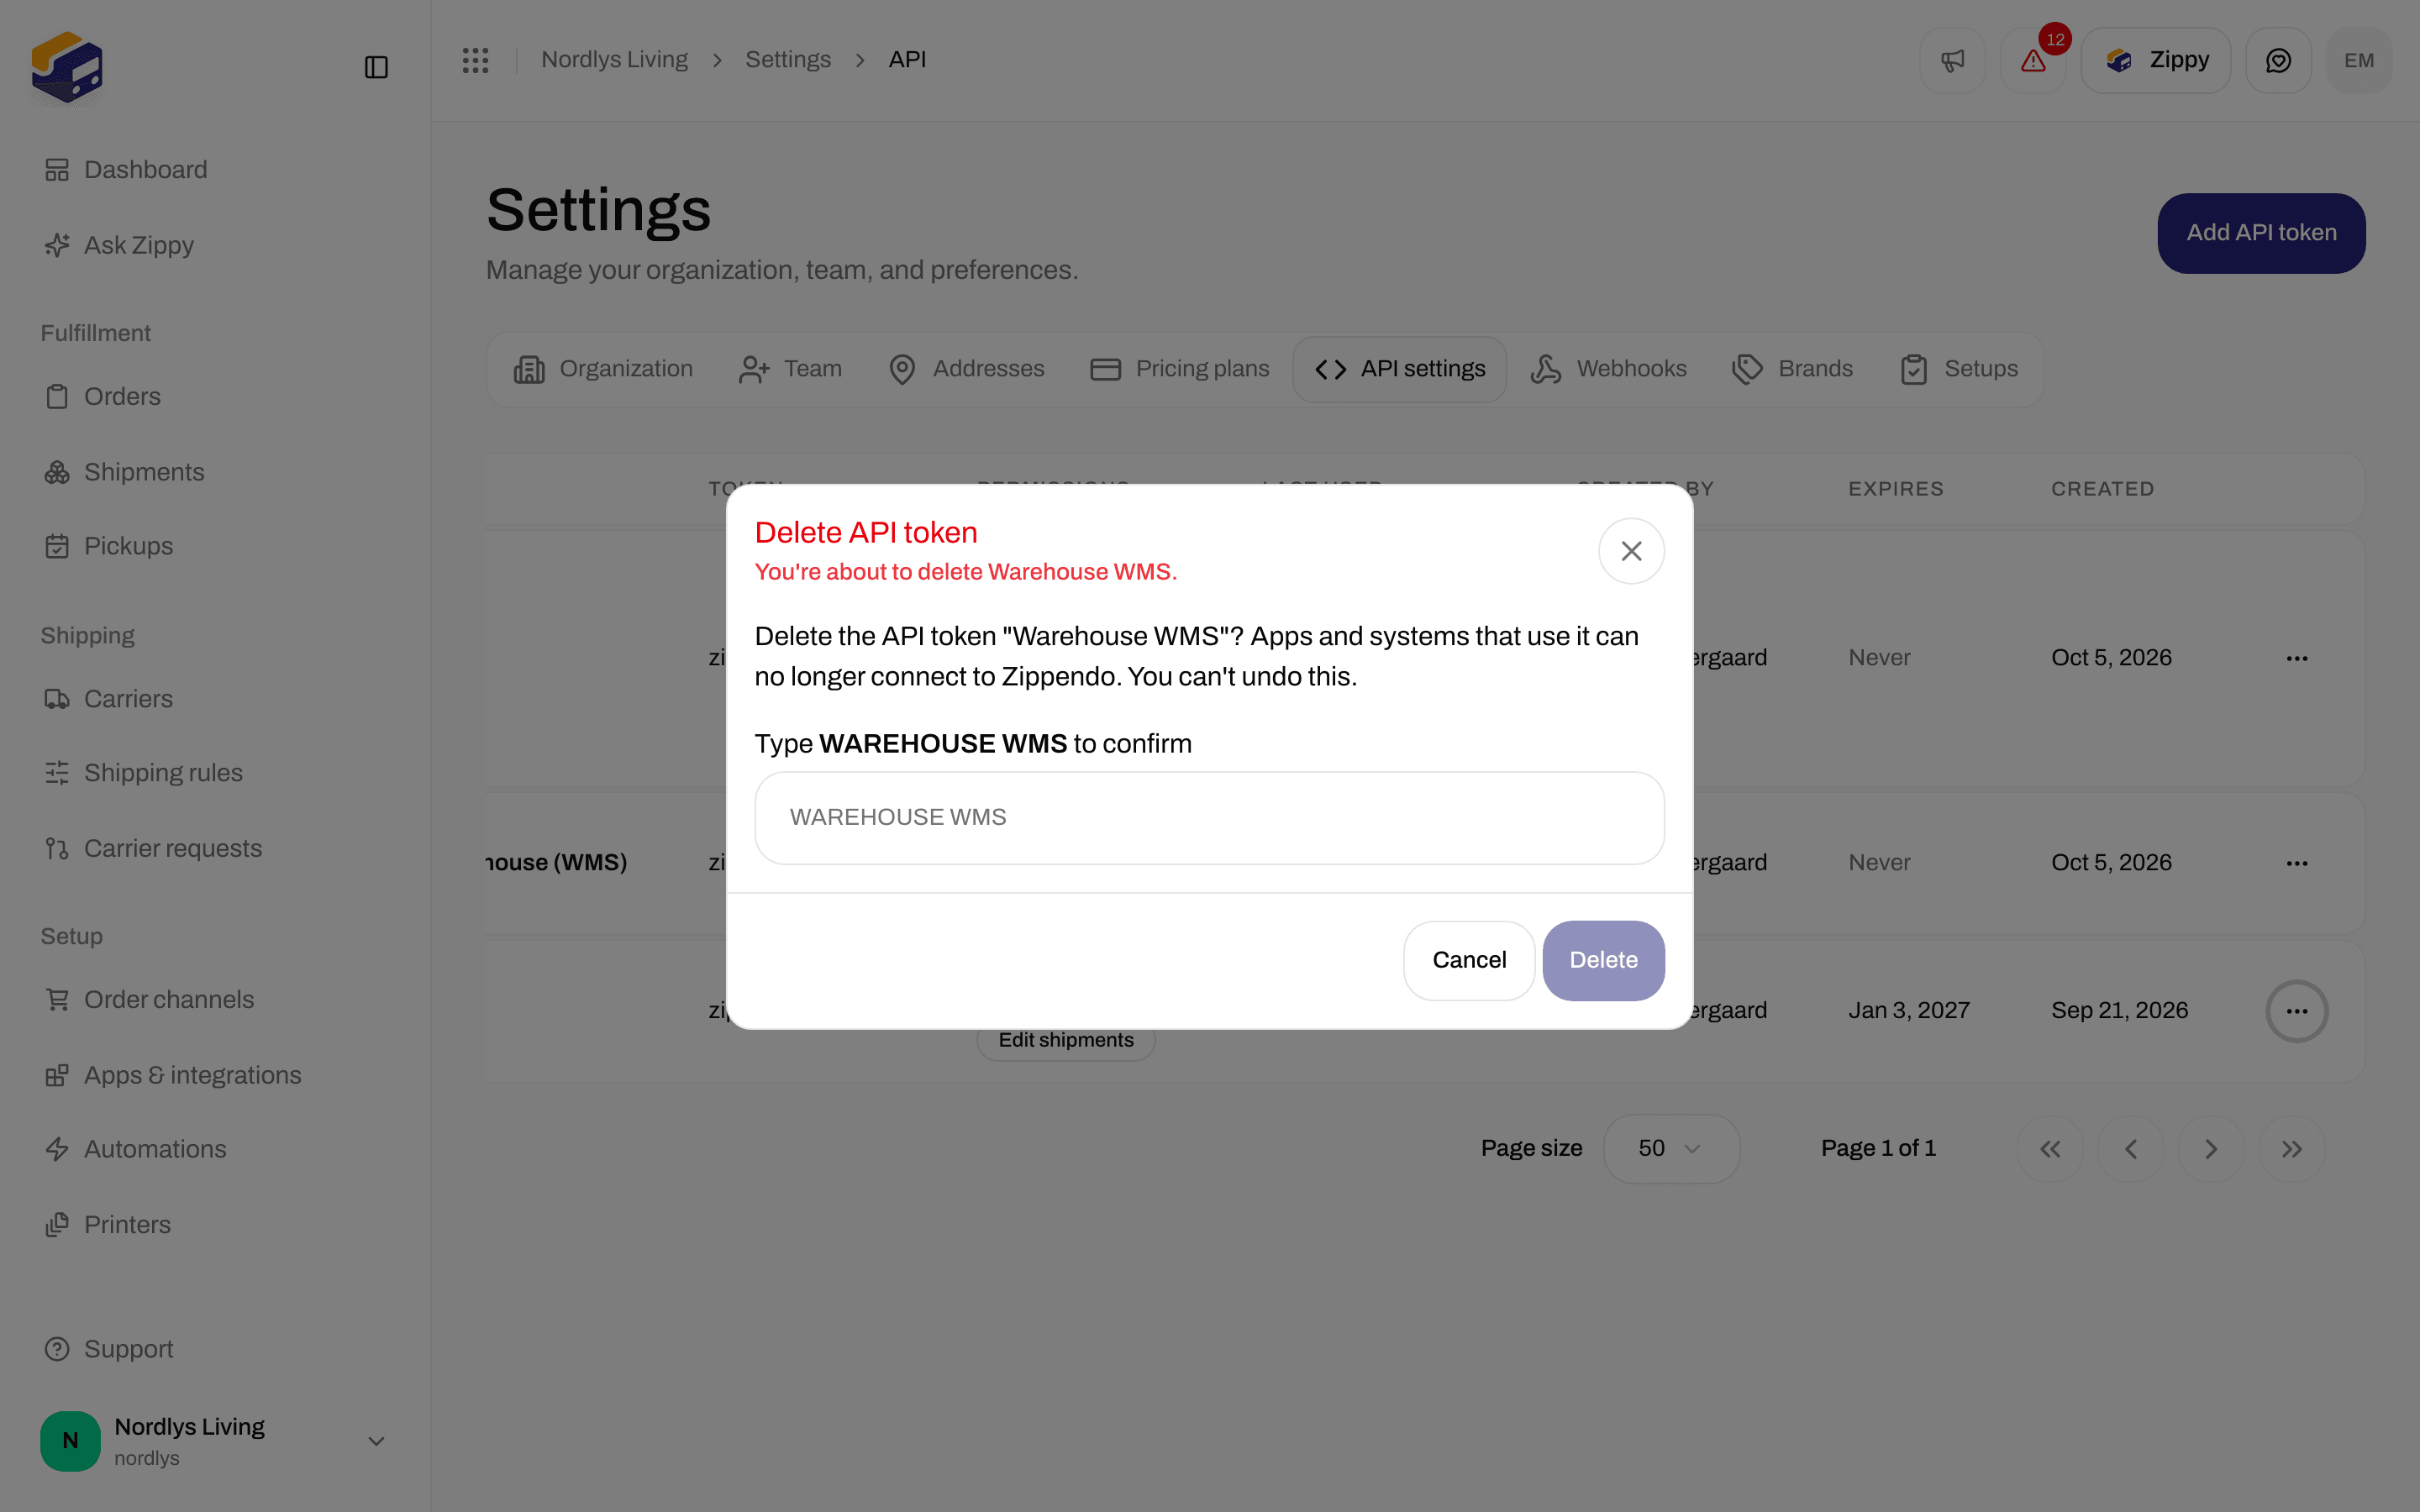Screen dimensions: 2420x1512
Task: Switch to the Pricing plans tab
Action: click(1180, 369)
